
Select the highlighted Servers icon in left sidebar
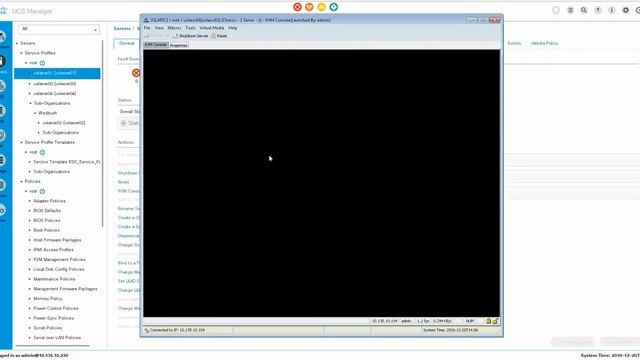coord(3,62)
